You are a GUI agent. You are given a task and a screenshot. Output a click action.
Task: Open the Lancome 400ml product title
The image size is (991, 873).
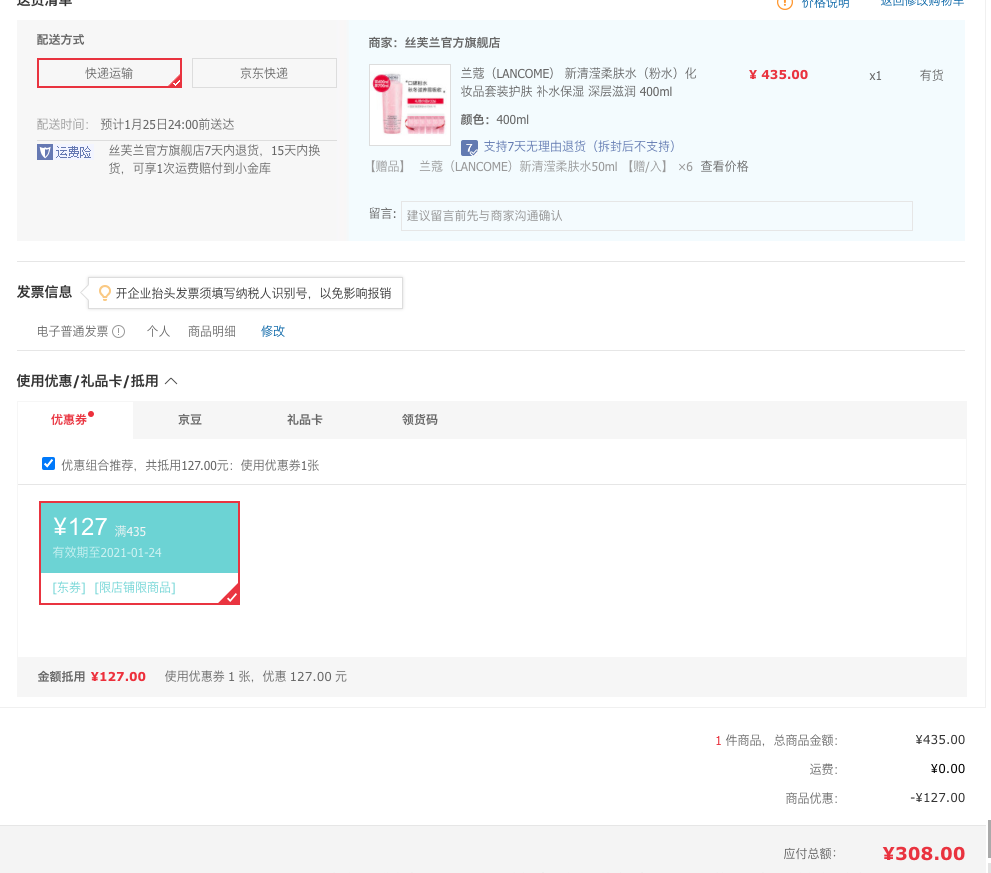coord(578,83)
